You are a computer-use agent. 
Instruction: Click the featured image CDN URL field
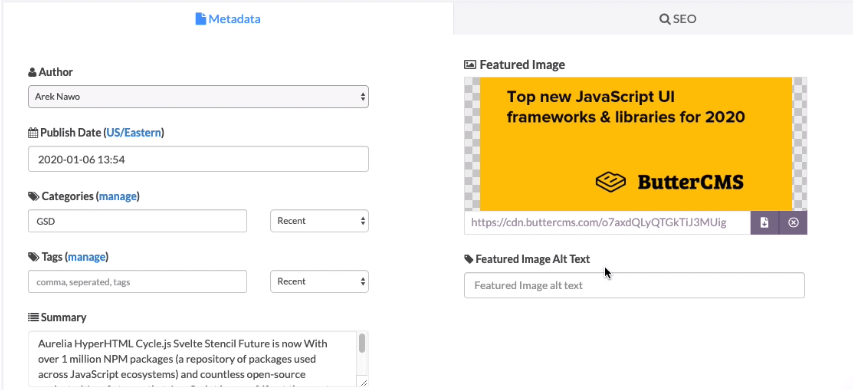(607, 222)
